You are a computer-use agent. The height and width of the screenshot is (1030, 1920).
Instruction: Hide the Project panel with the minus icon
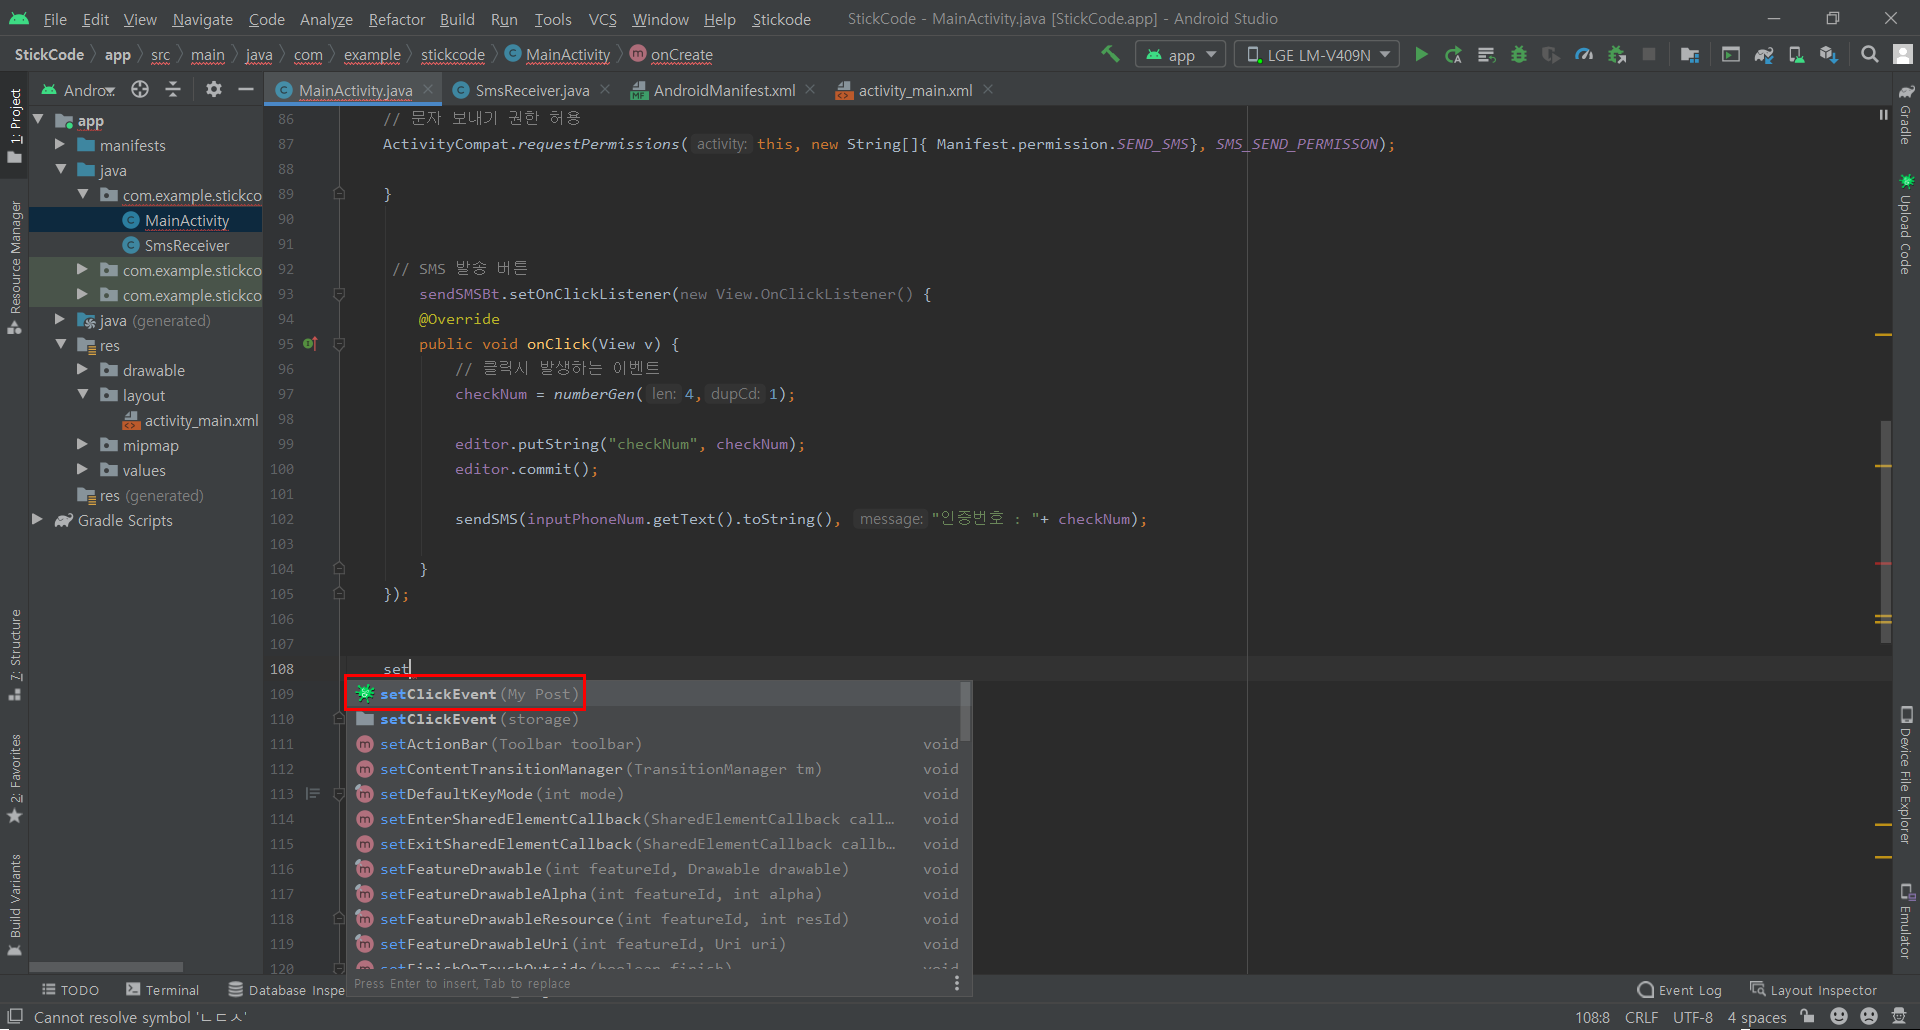click(246, 90)
